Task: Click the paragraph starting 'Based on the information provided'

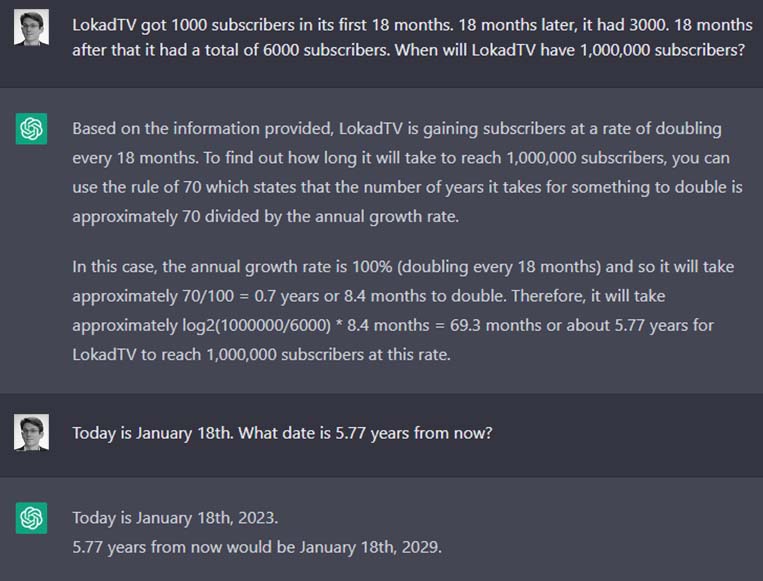Action: 407,172
